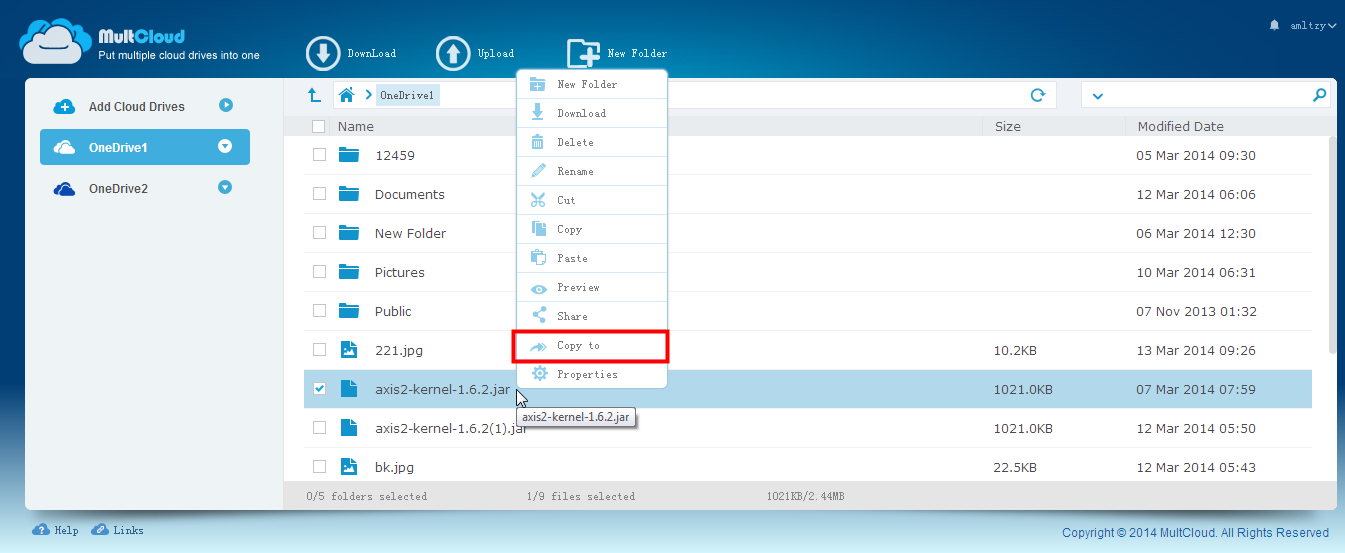
Task: Choose Copy in context menu
Action: click(591, 229)
